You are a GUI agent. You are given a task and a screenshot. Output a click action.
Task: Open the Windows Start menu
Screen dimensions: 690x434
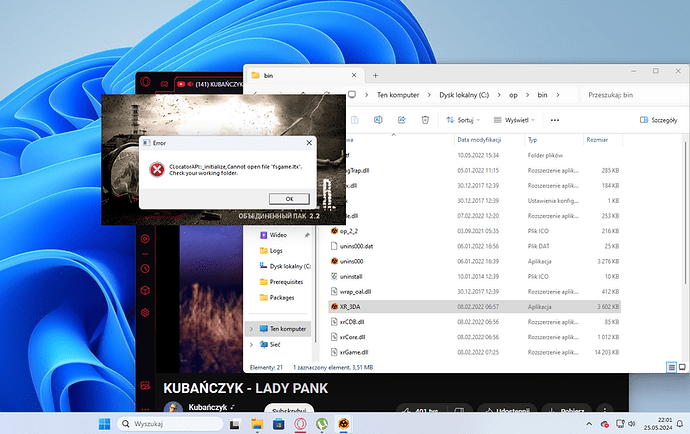pyautogui.click(x=105, y=424)
